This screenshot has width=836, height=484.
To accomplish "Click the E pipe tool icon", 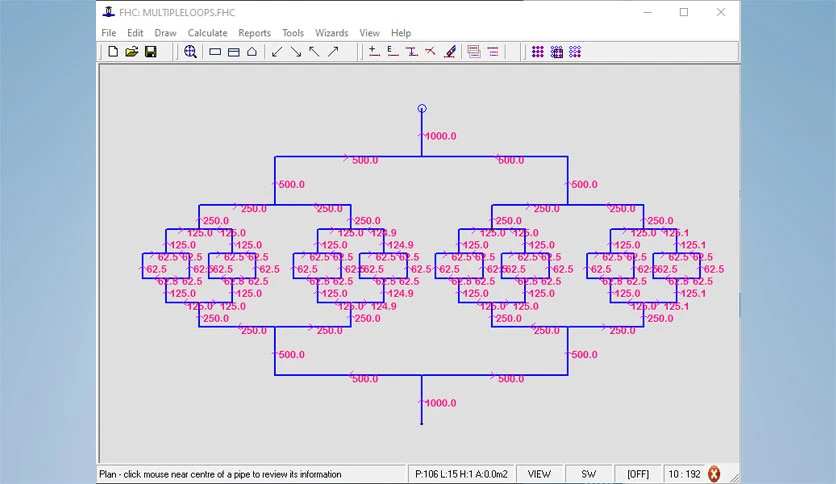I will click(x=393, y=52).
